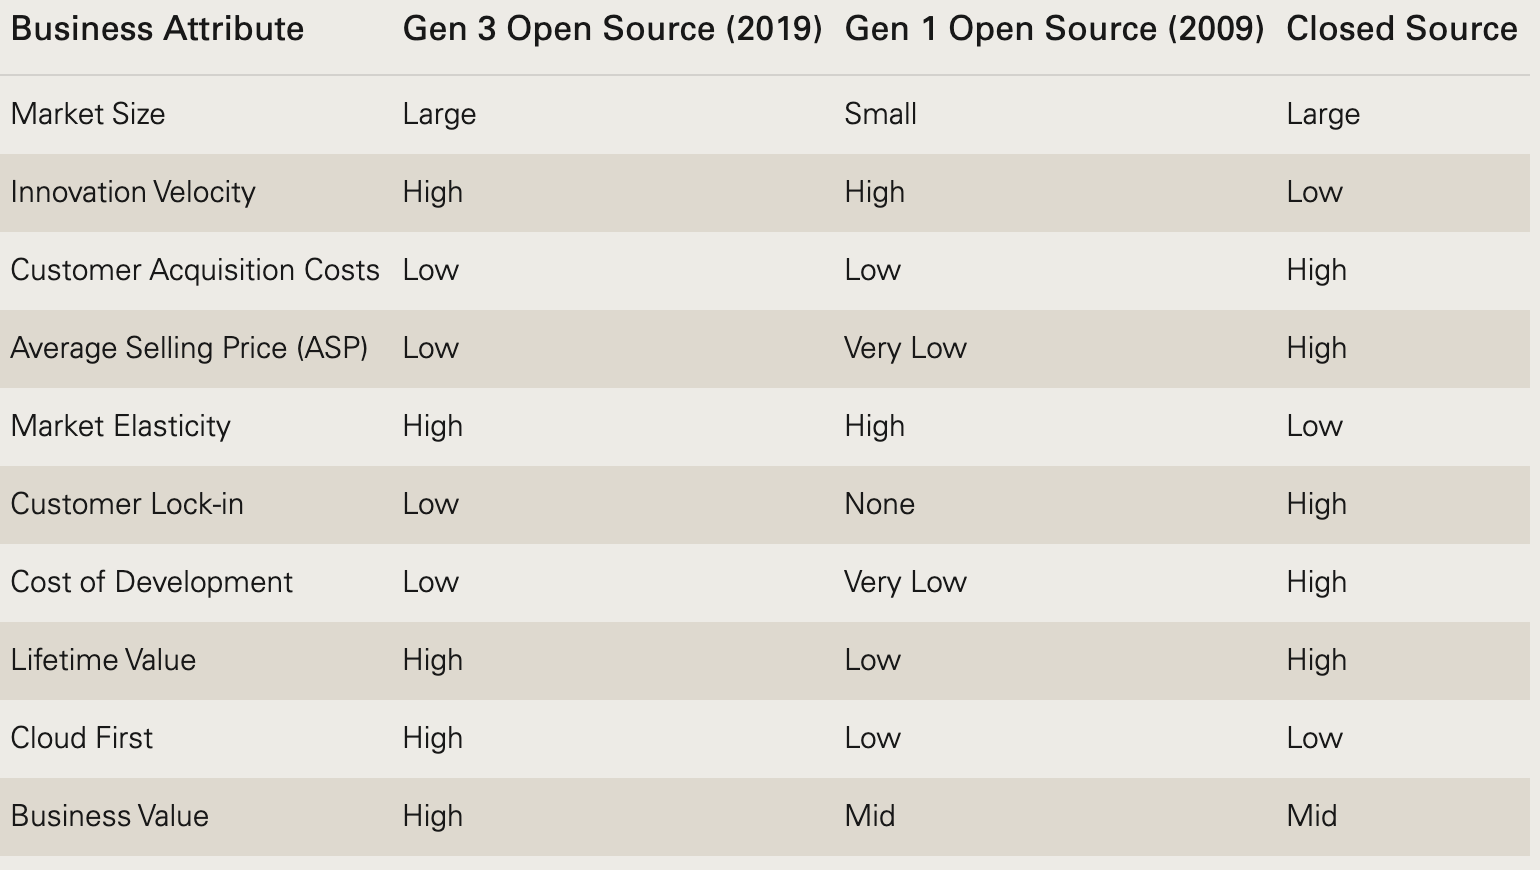Select the 'Customer Acquisition Costs' row label
Screen dimensions: 1540x870
click(x=195, y=270)
